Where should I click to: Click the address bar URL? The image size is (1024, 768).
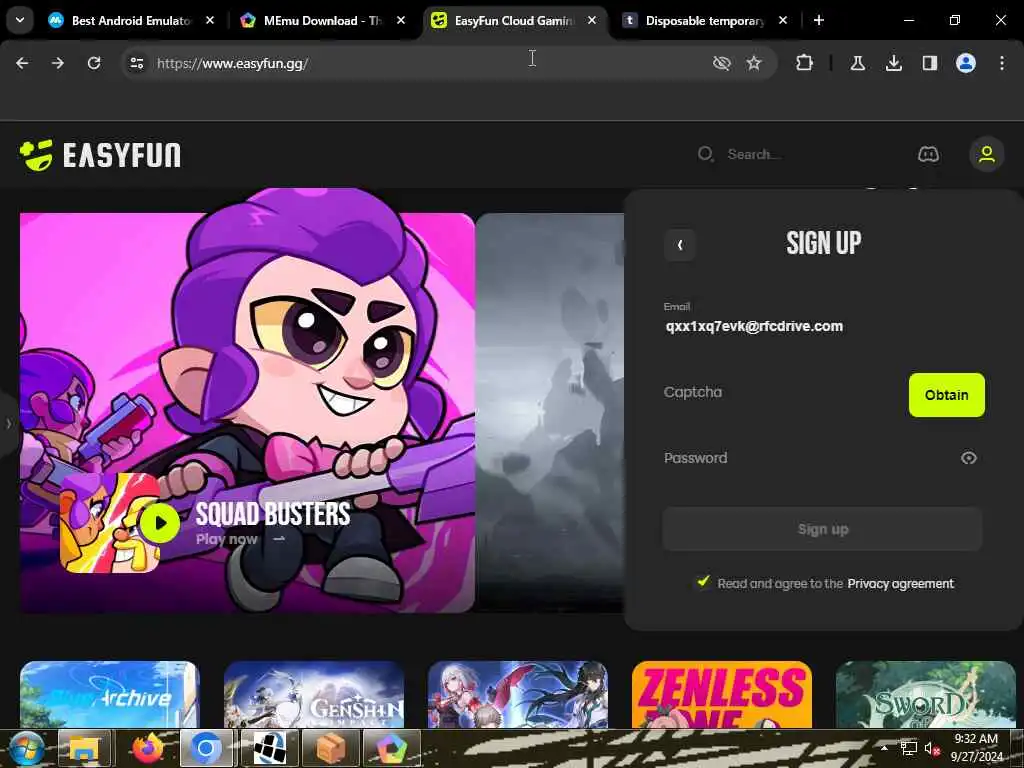pyautogui.click(x=232, y=63)
